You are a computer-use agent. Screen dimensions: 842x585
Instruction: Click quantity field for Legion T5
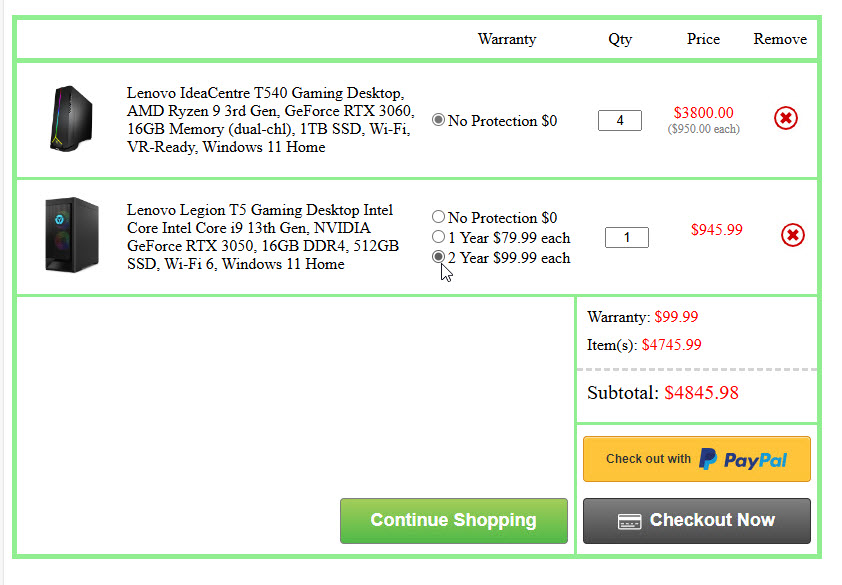pos(627,238)
